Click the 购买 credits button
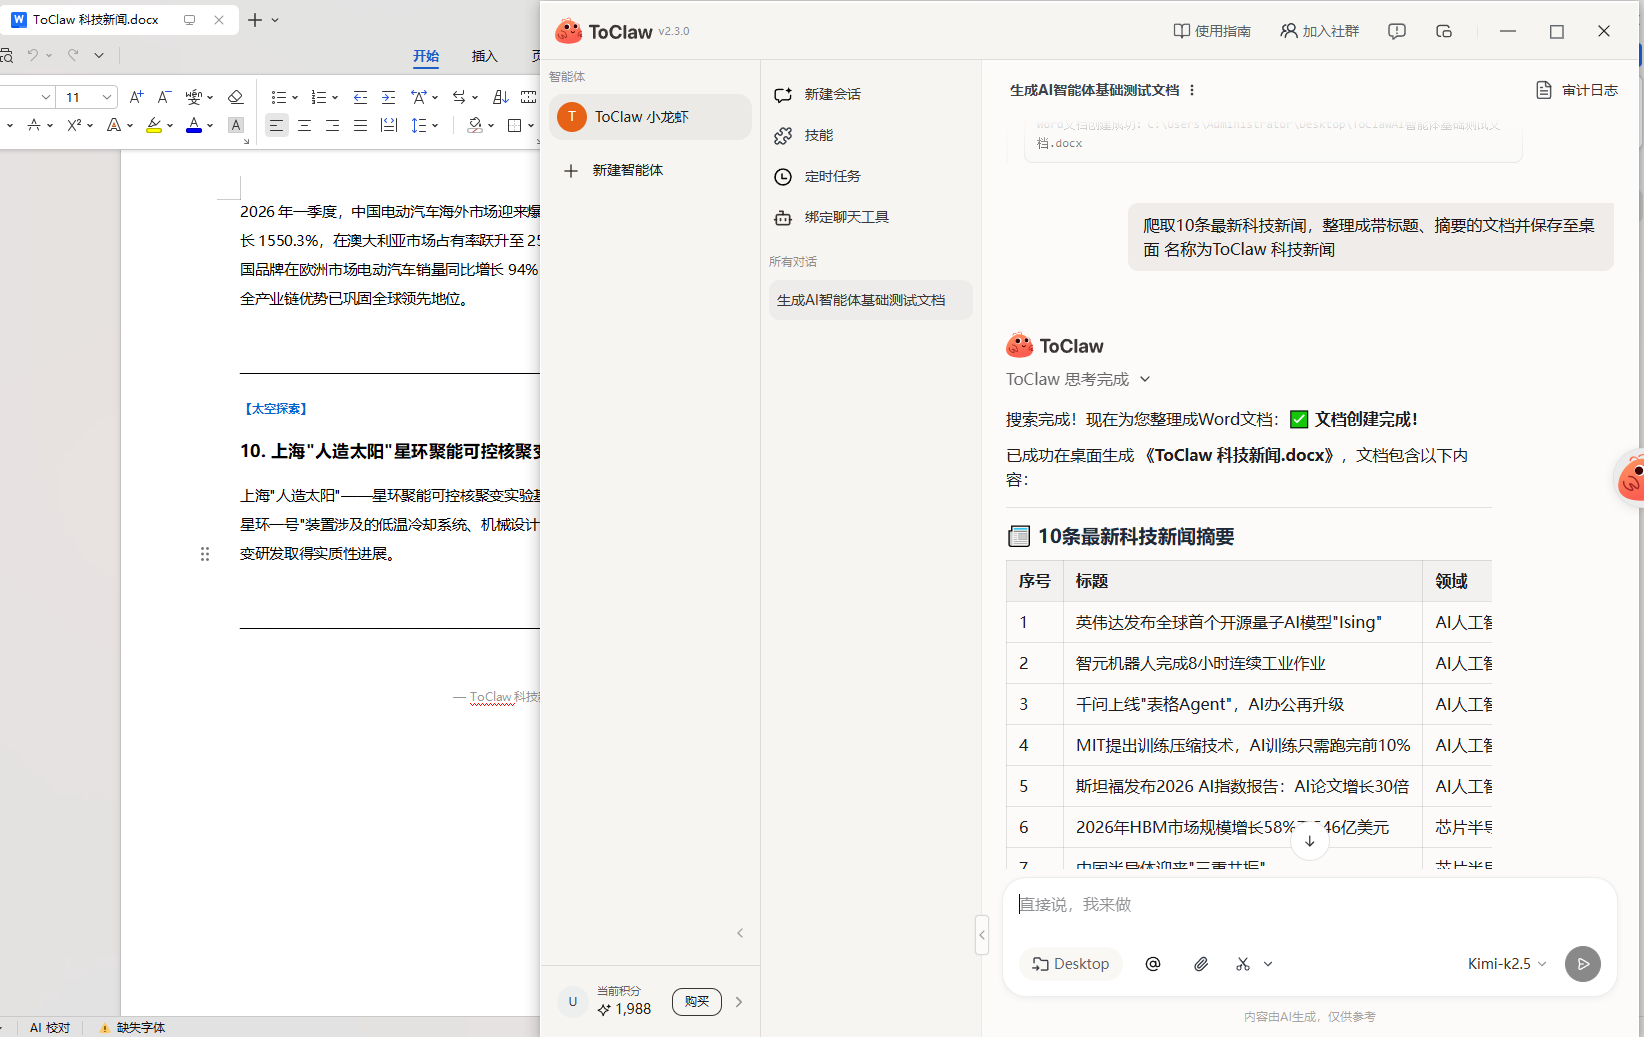The height and width of the screenshot is (1037, 1644). 697,1001
